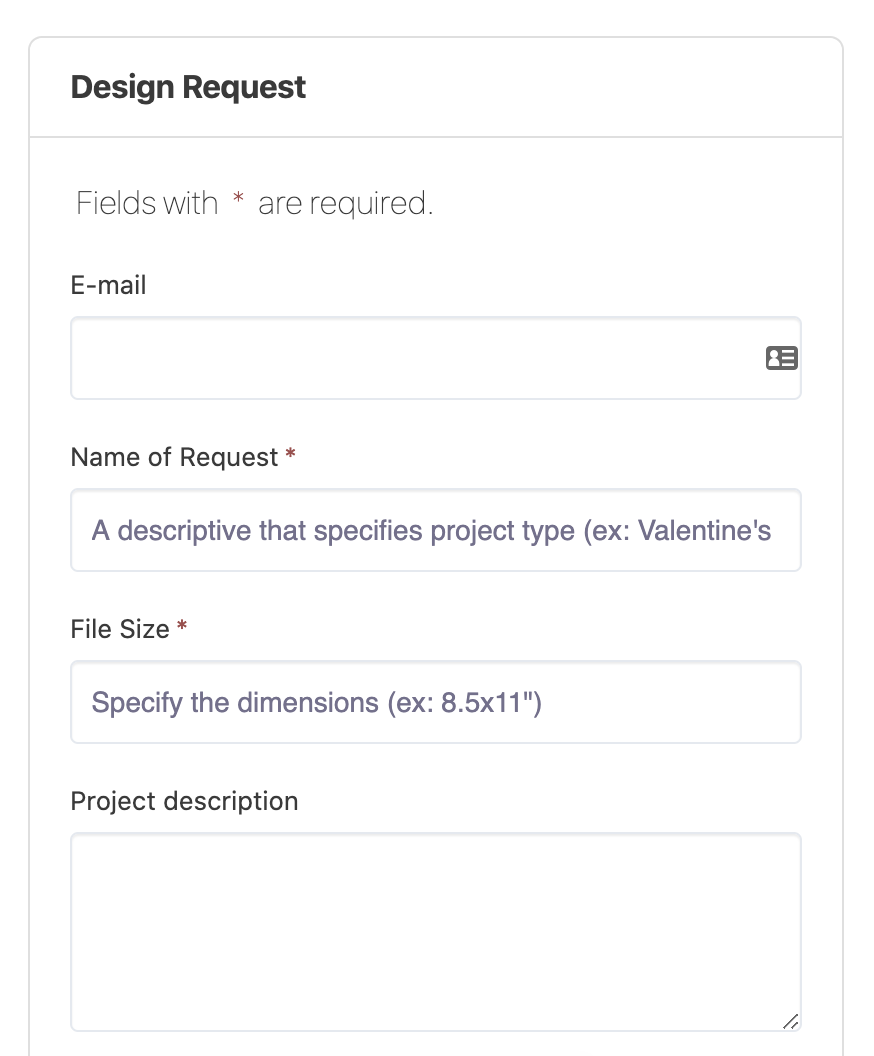Select the Project description label

(184, 800)
